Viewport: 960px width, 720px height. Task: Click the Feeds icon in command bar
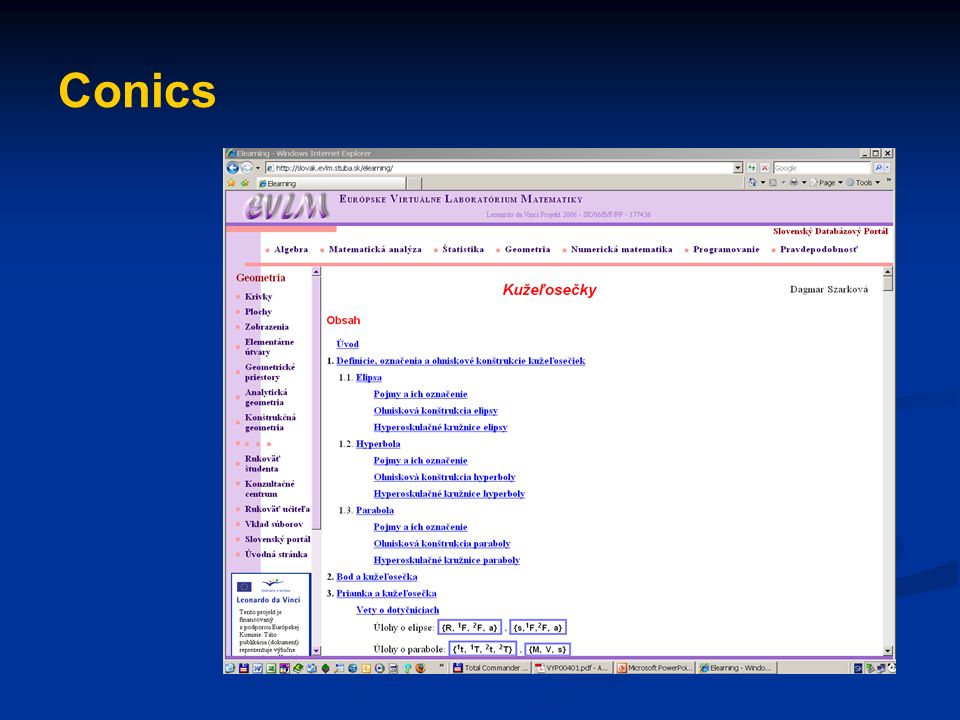pos(773,182)
